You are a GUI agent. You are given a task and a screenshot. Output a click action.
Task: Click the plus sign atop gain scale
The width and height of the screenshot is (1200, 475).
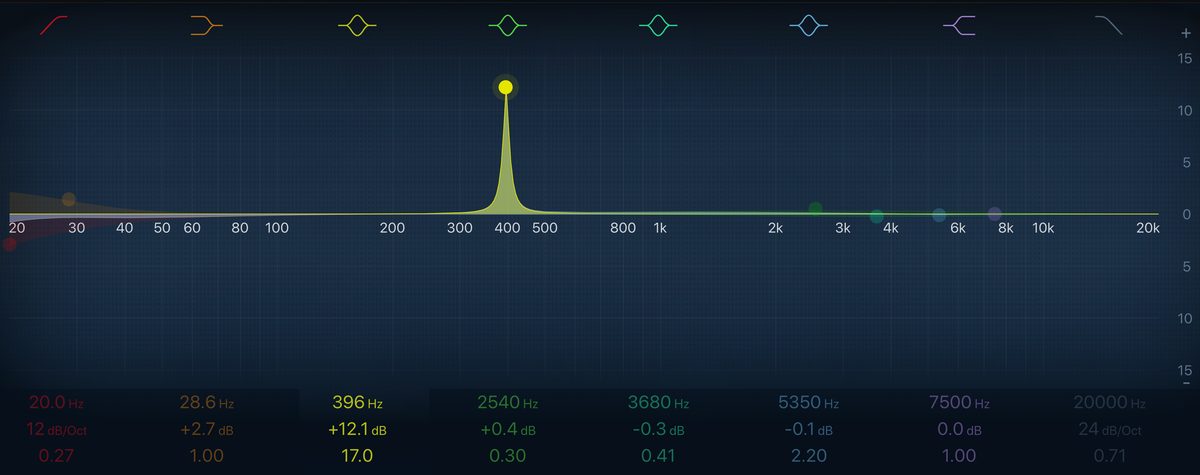1185,33
